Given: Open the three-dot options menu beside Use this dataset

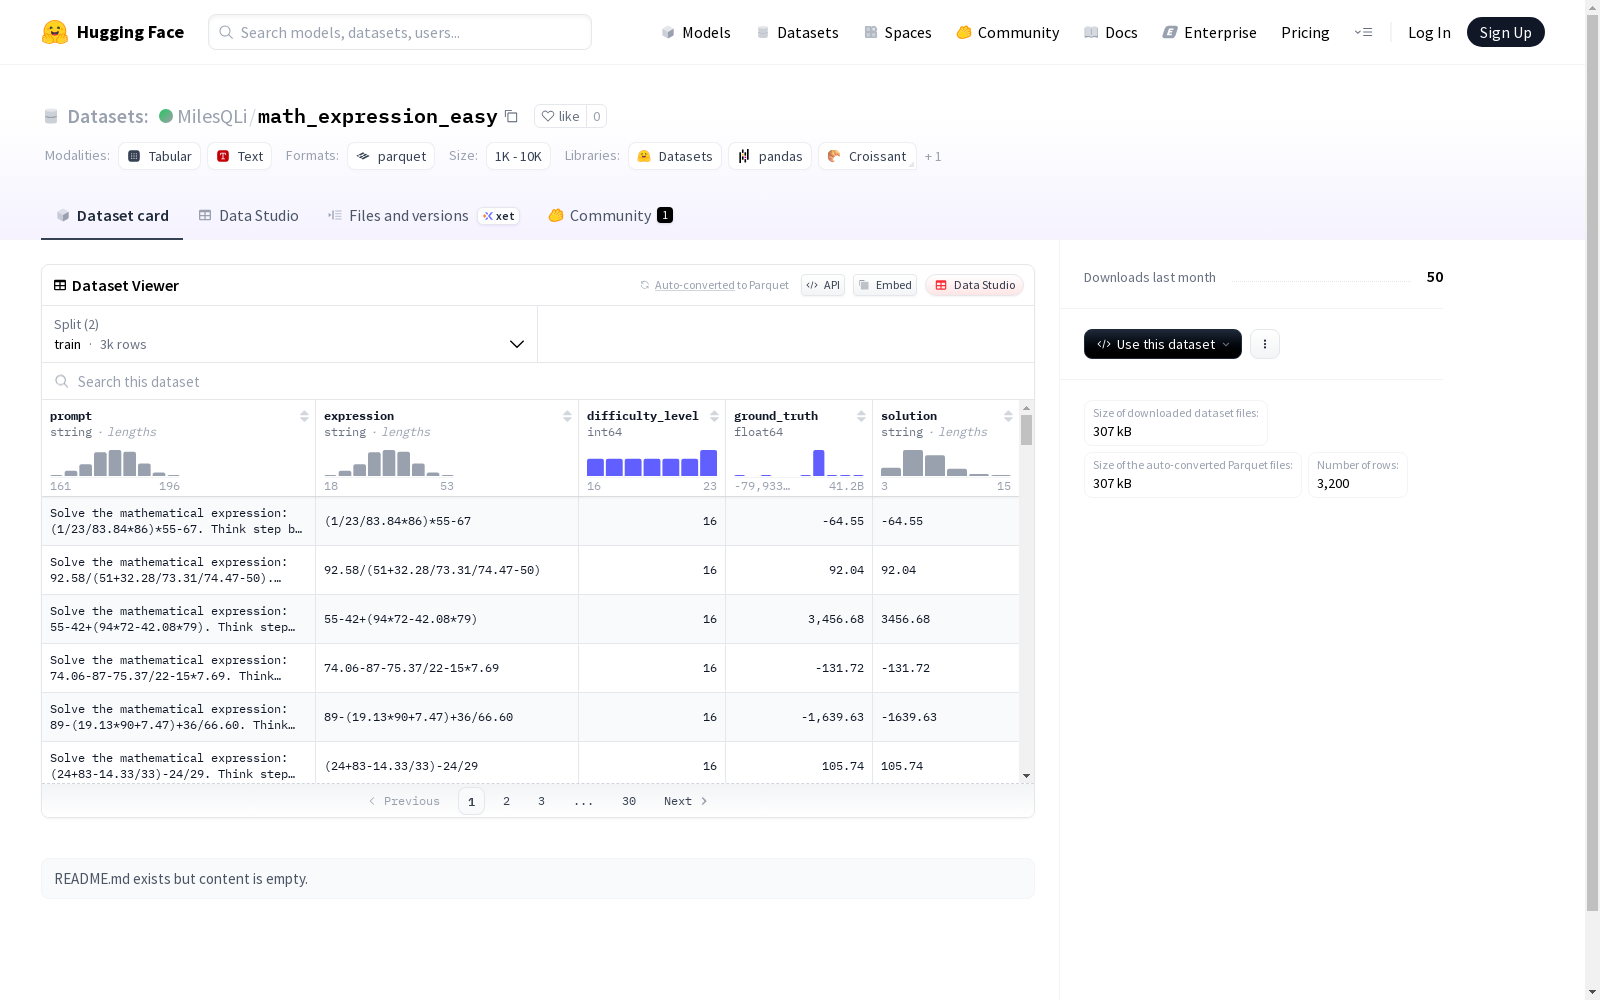Looking at the screenshot, I should [x=1265, y=344].
